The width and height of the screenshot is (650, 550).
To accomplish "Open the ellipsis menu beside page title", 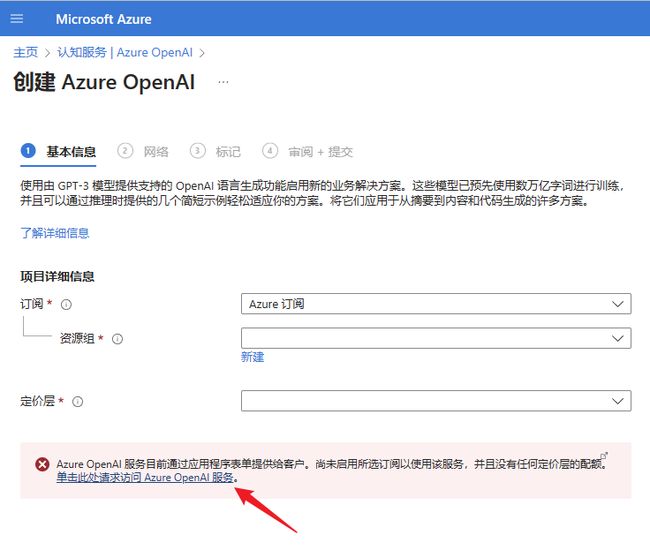I will (x=223, y=82).
